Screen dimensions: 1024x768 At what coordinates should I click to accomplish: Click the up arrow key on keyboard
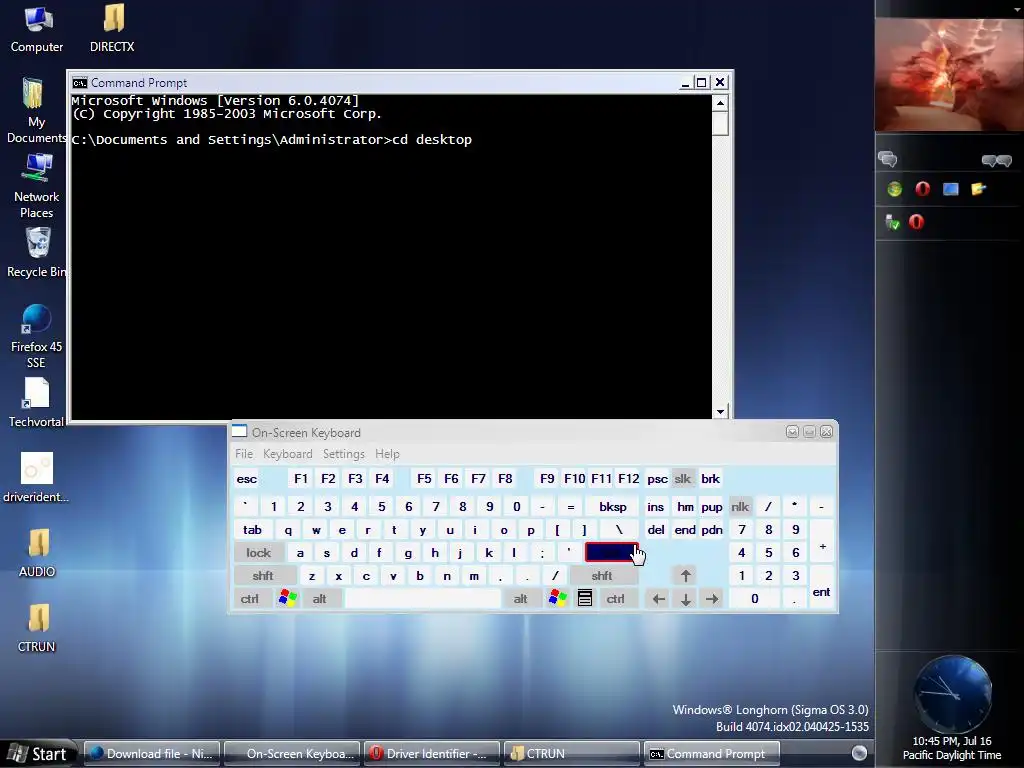pyautogui.click(x=686, y=575)
